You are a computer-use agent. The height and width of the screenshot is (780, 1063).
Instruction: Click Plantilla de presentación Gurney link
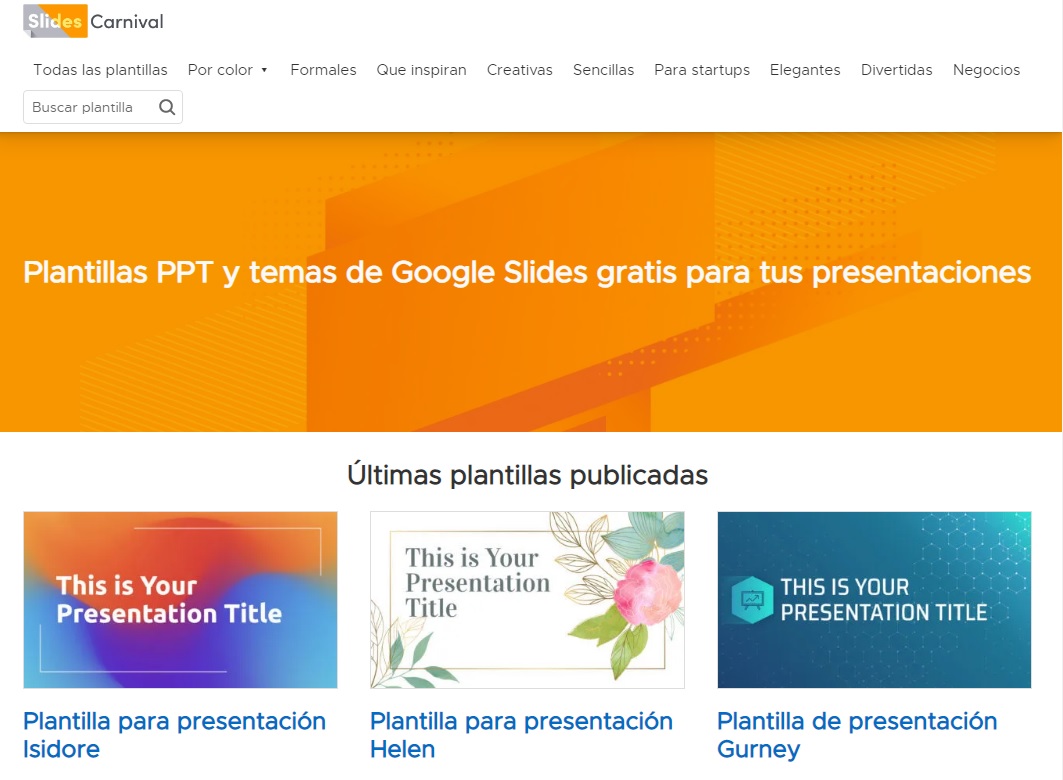tap(858, 735)
